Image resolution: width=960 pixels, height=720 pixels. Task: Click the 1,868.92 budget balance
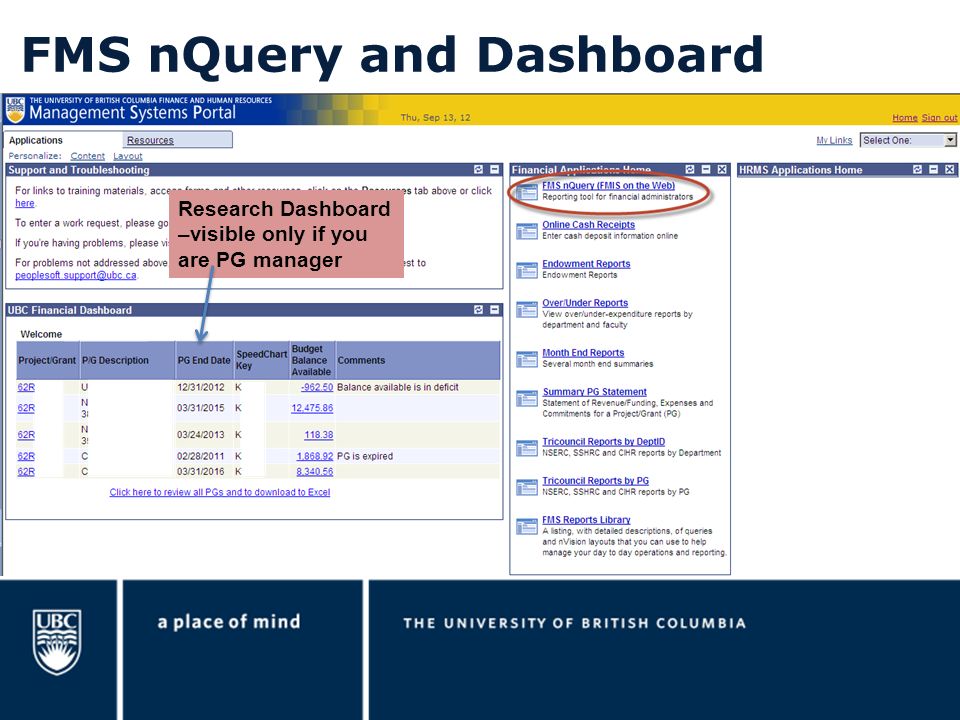coord(315,456)
